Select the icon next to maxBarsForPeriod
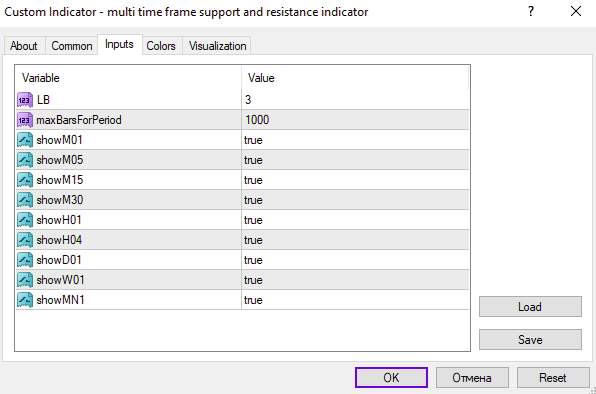 click(25, 120)
